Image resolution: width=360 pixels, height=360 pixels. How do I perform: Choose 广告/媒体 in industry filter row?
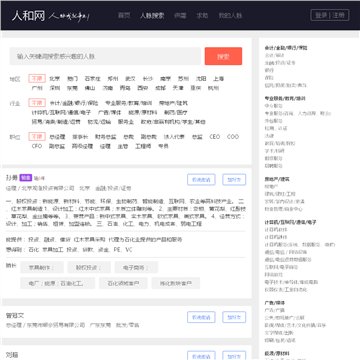point(110,112)
